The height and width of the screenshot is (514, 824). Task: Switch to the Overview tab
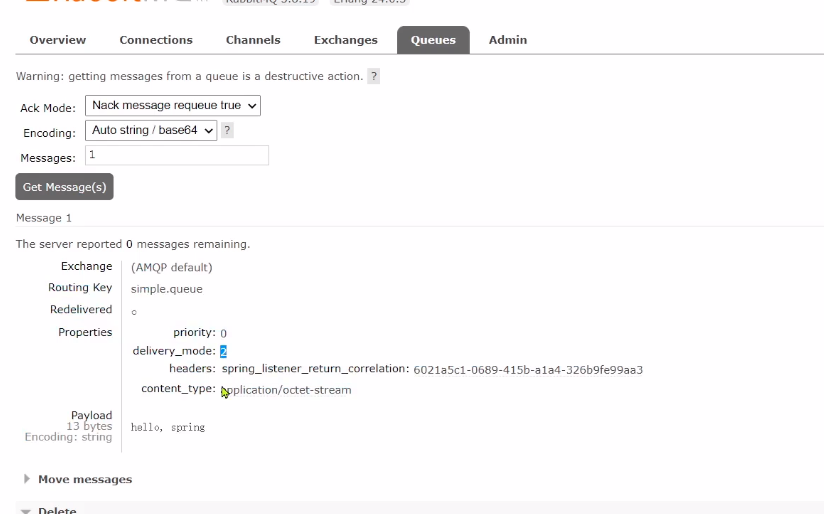click(58, 40)
